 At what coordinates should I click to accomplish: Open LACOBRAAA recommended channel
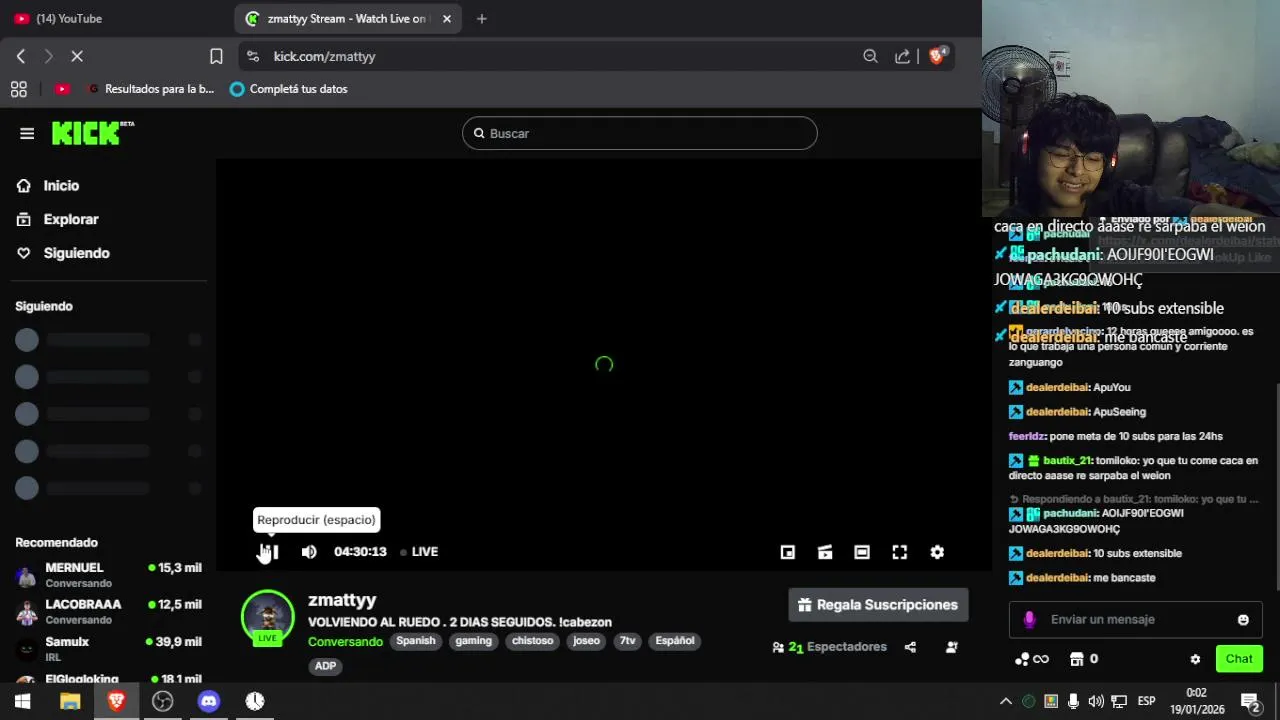(108, 612)
